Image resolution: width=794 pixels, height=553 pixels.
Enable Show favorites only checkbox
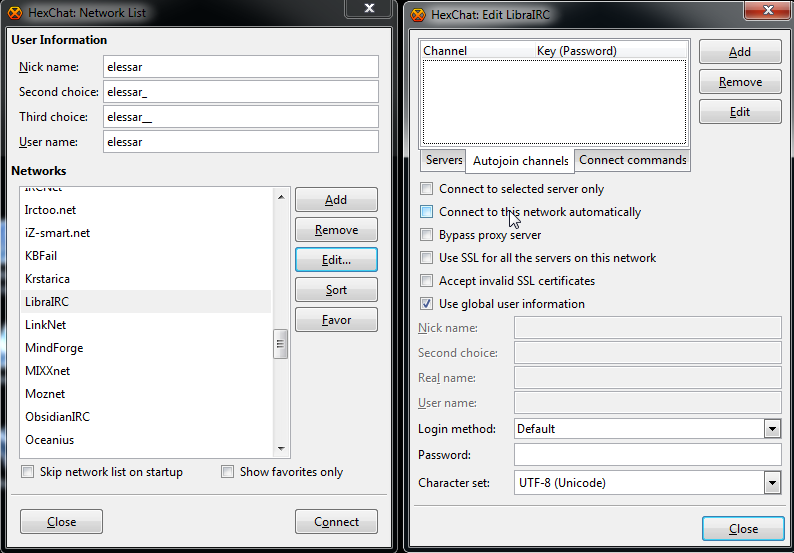click(x=228, y=472)
